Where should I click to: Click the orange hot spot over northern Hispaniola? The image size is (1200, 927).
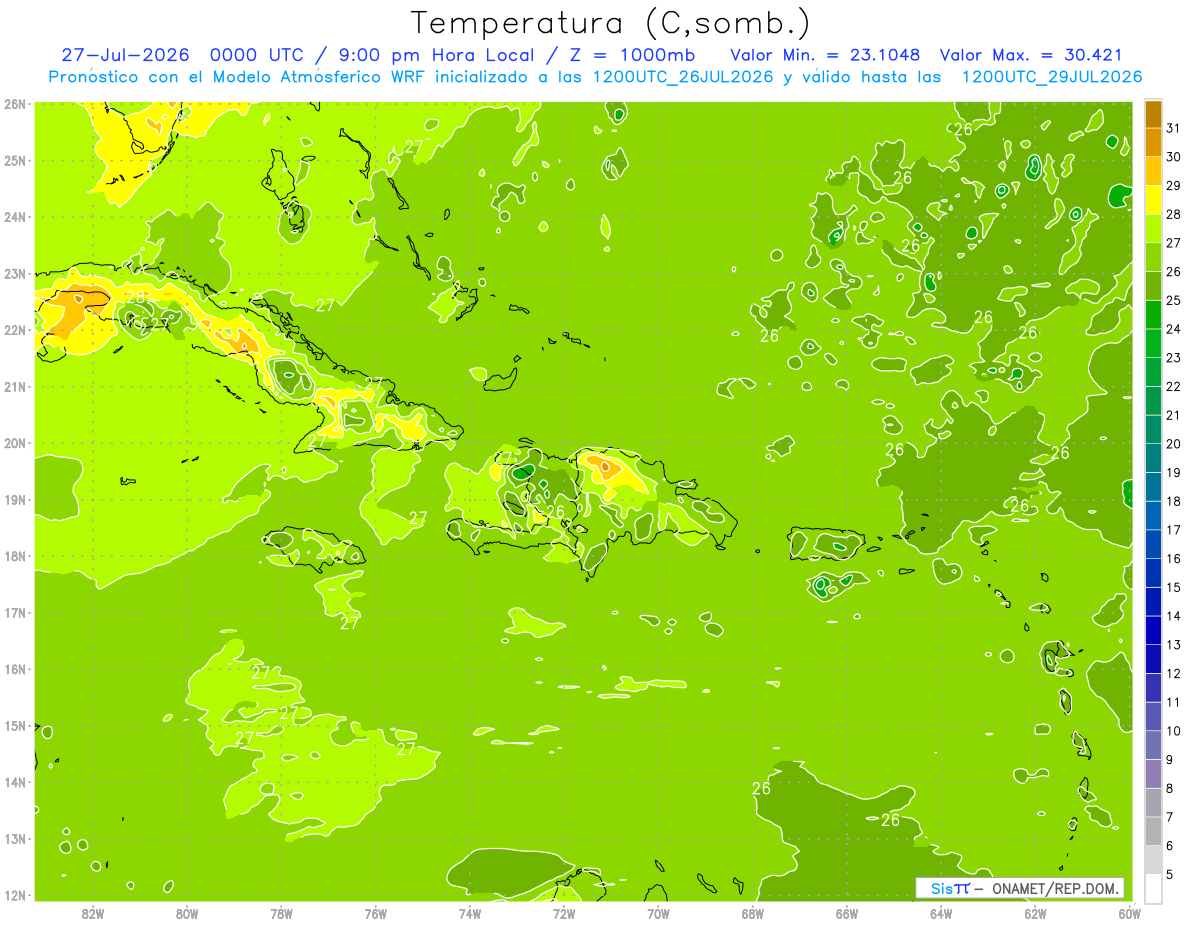click(x=605, y=466)
